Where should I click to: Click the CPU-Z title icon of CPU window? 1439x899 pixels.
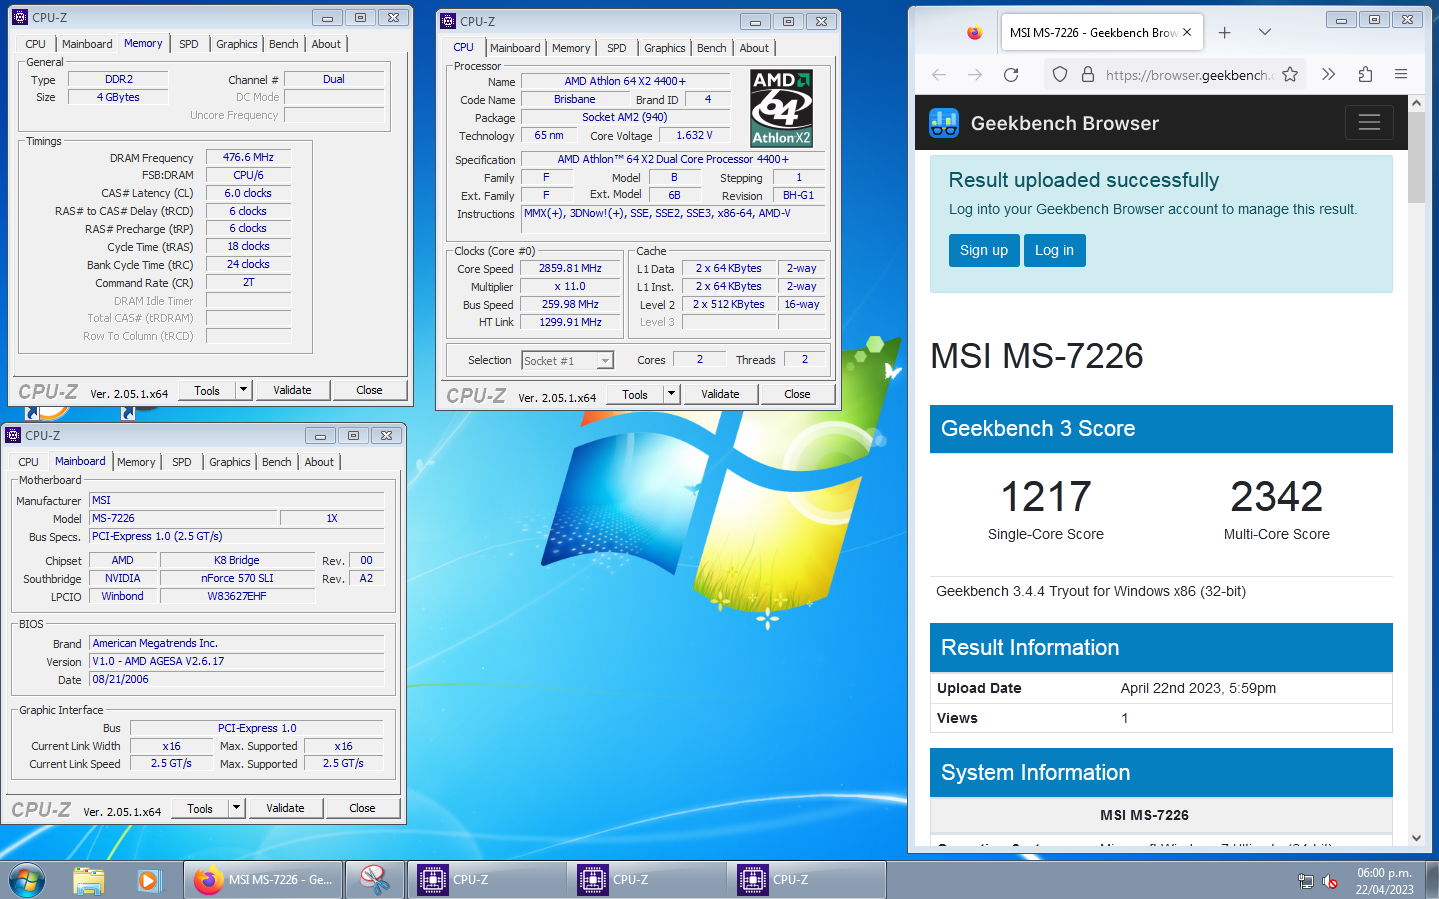coord(448,21)
